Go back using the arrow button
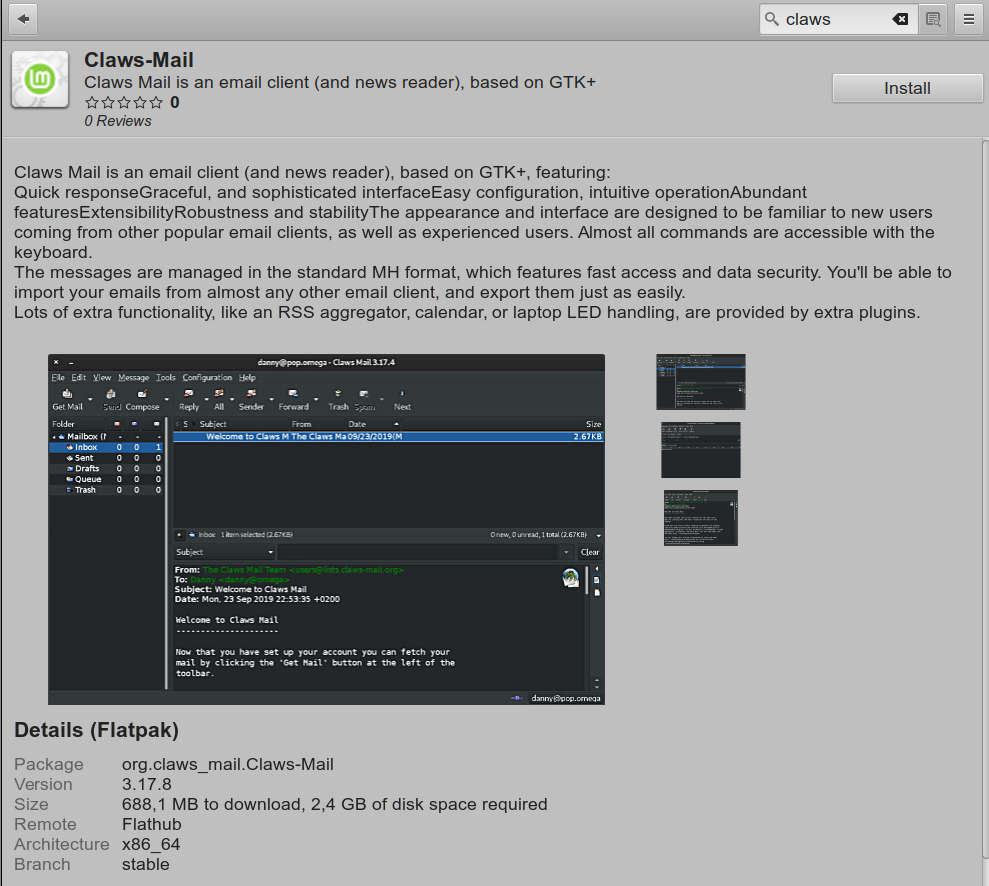The height and width of the screenshot is (886, 989). tap(23, 19)
